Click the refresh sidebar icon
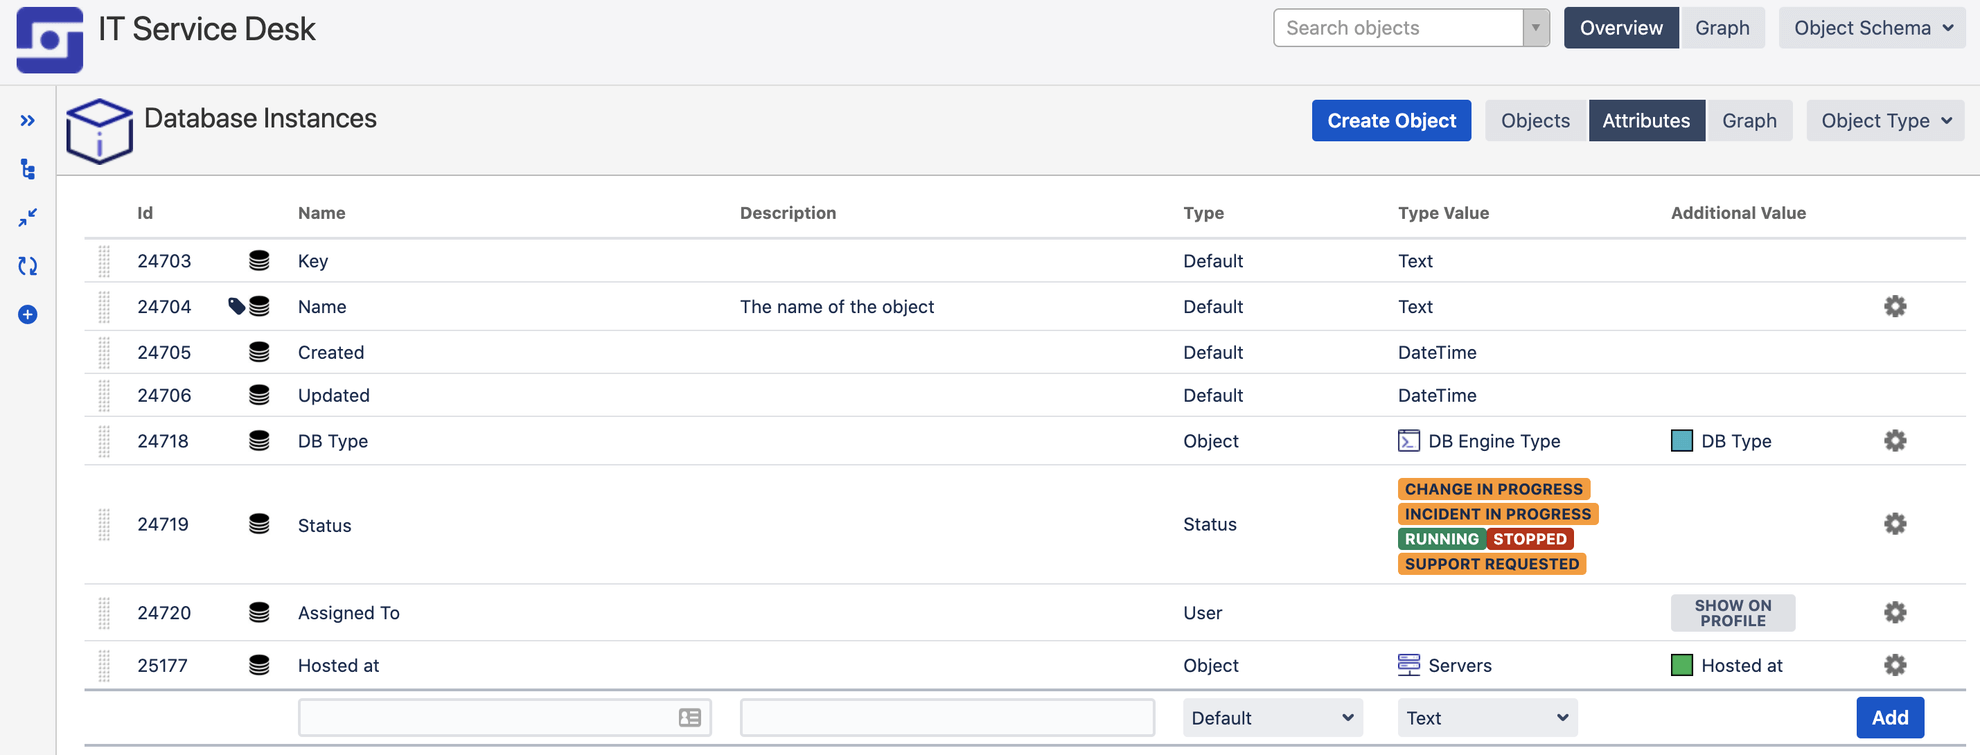The height and width of the screenshot is (755, 1980). [27, 266]
